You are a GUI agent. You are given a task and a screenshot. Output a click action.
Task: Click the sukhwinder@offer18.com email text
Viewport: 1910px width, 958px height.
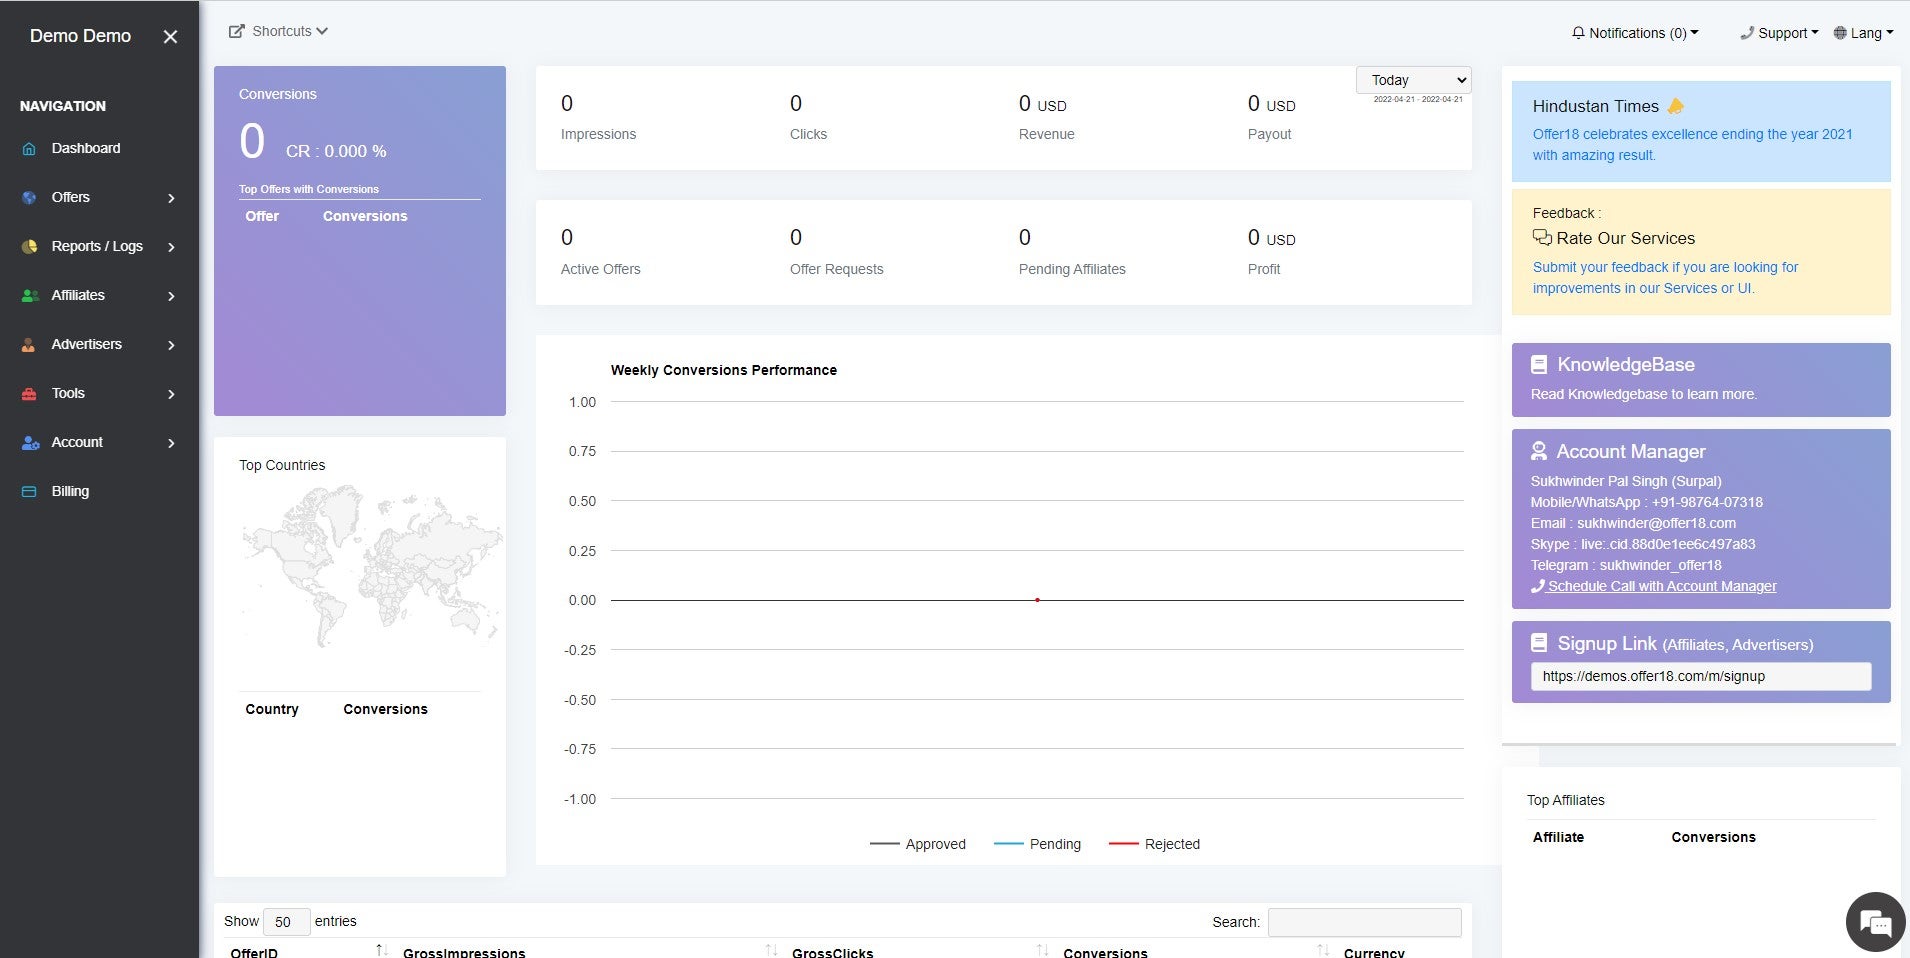point(1656,523)
